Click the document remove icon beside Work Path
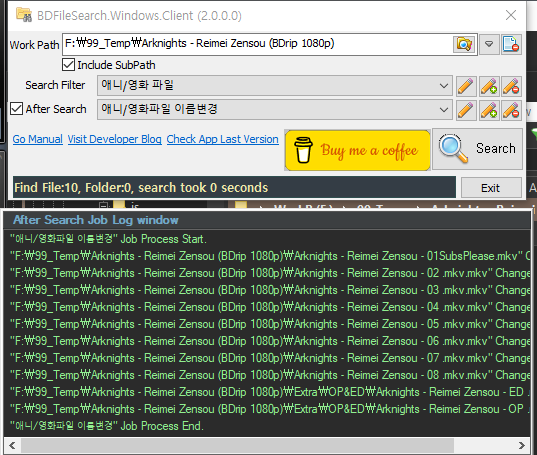The height and width of the screenshot is (455, 537). tap(511, 45)
